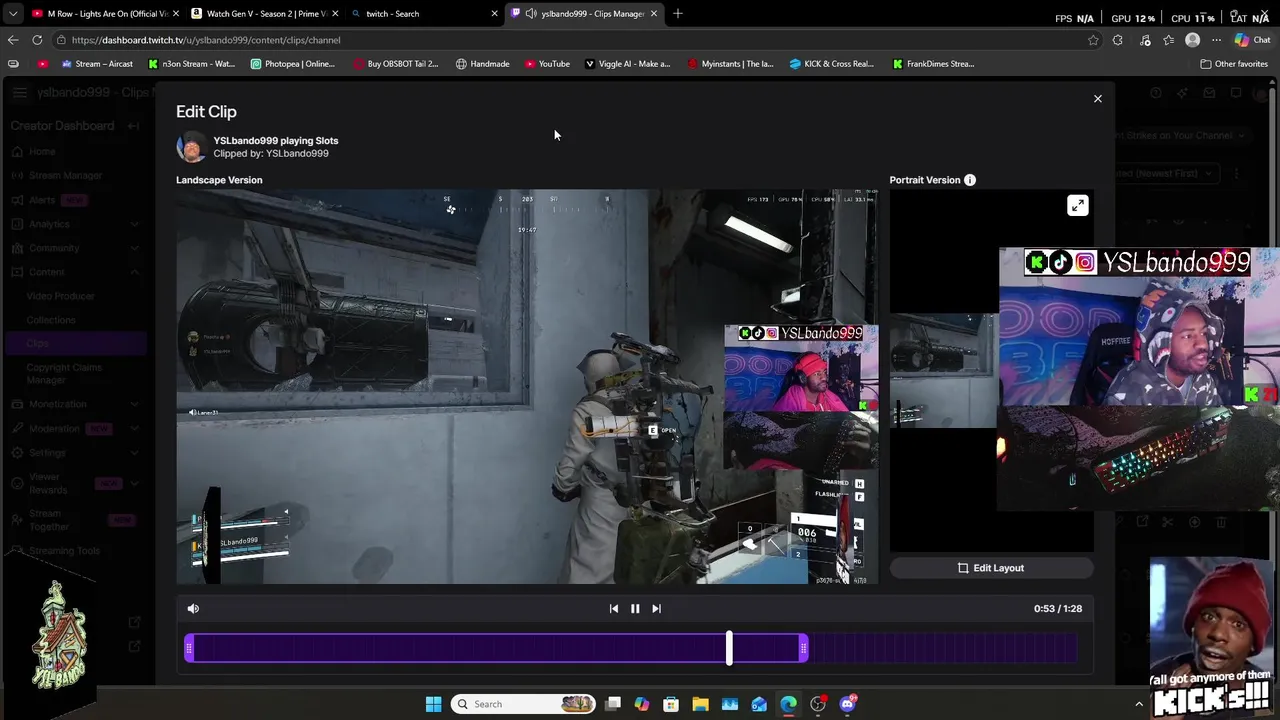Open the Photopea Online bookmark
The width and height of the screenshot is (1280, 720).
tap(292, 64)
